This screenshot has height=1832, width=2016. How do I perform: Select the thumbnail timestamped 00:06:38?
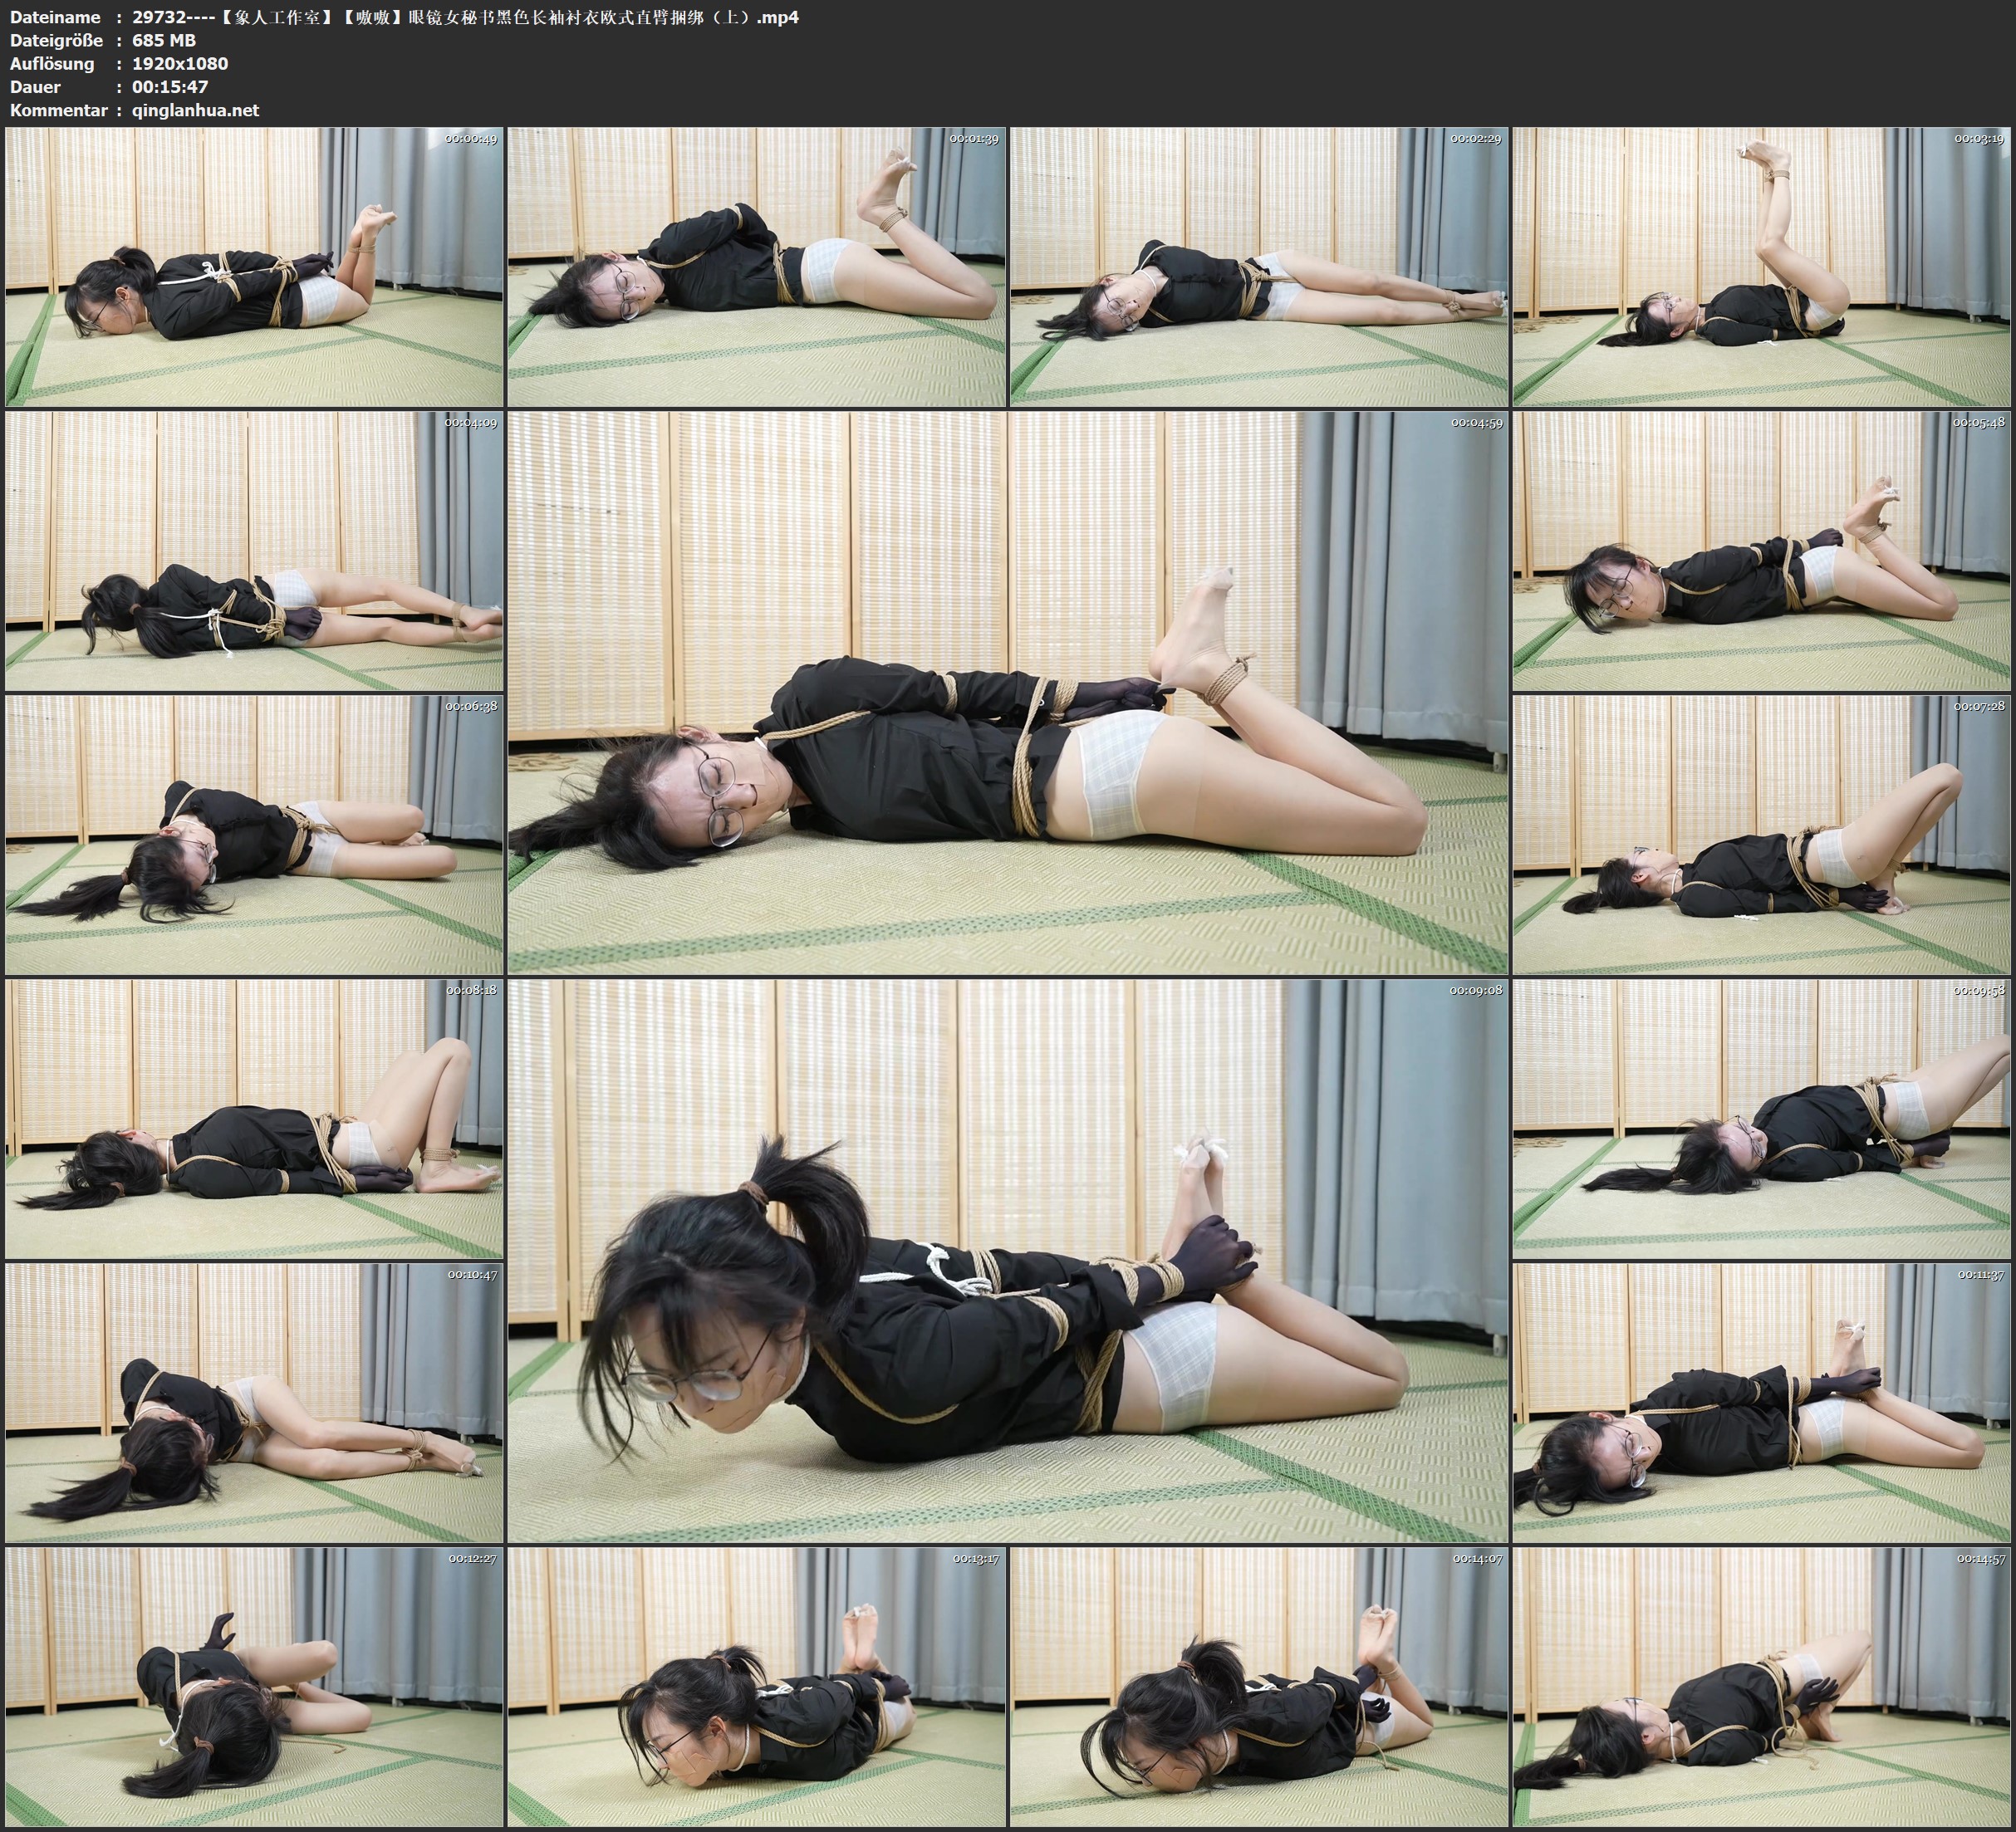click(254, 834)
